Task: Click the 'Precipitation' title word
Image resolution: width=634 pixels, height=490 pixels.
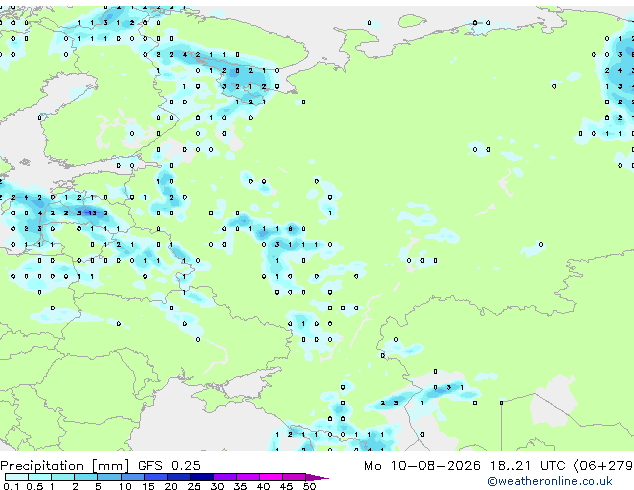Action: click(42, 466)
